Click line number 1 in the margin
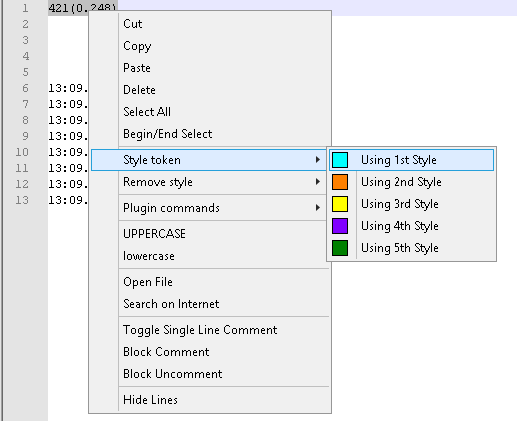Image resolution: width=517 pixels, height=421 pixels. pos(25,8)
